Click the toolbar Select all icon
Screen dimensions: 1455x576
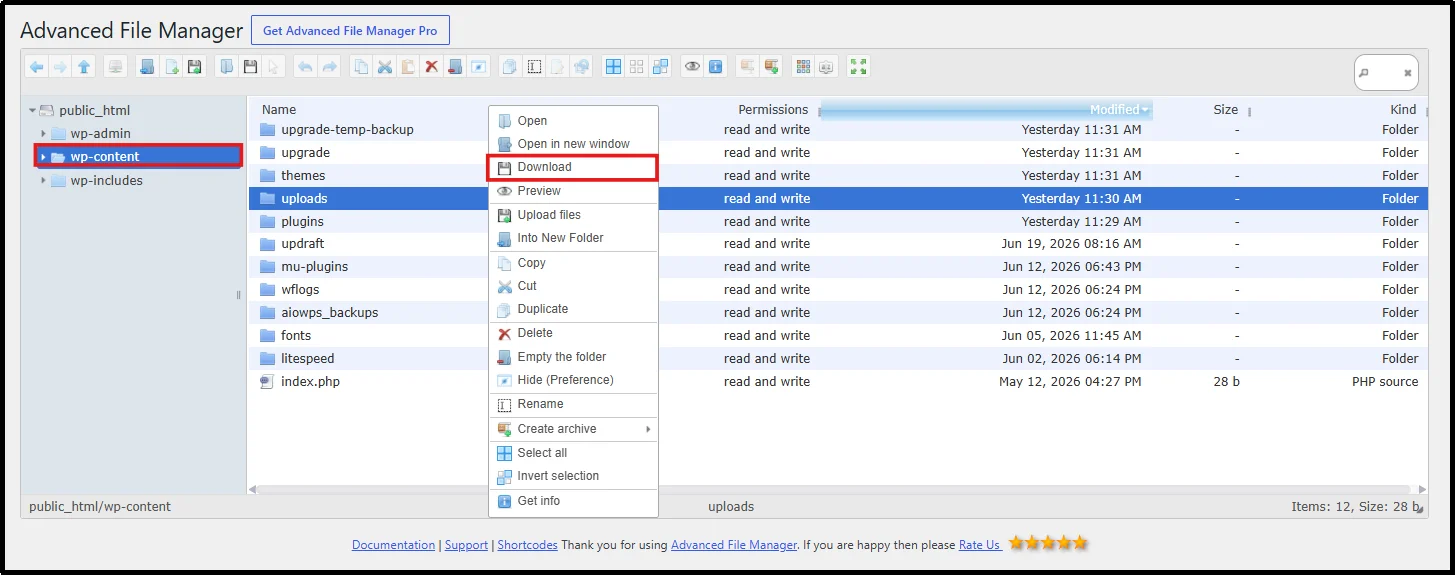tap(613, 67)
